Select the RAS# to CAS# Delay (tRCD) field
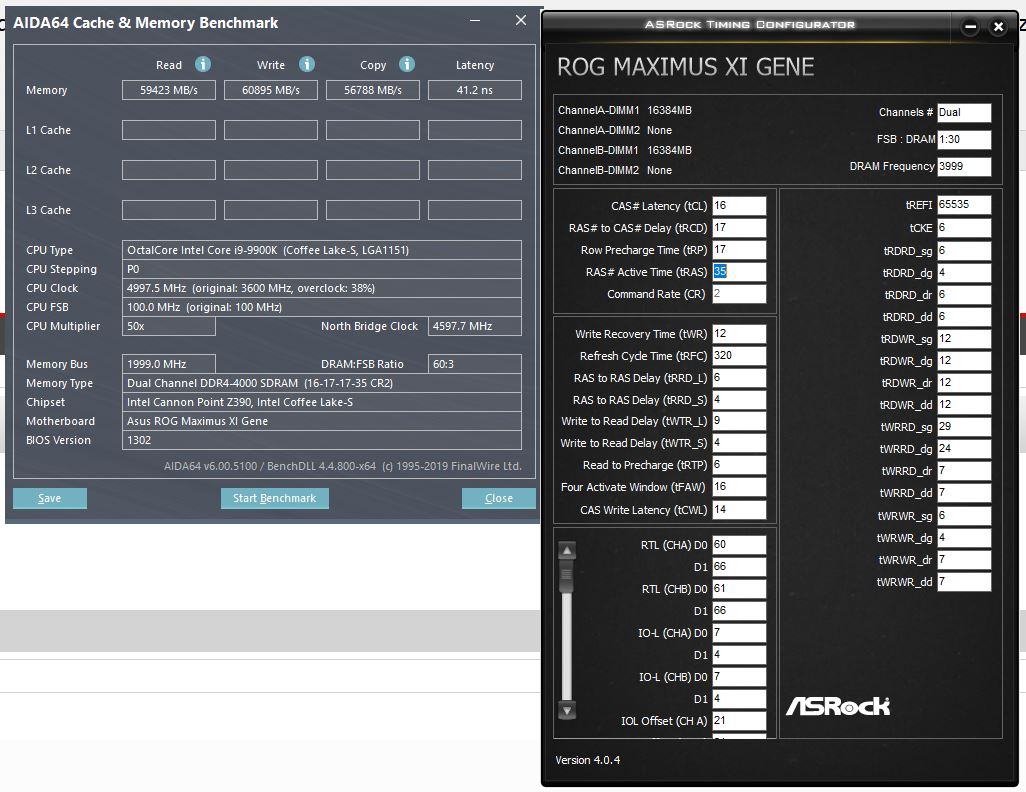This screenshot has height=792, width=1026. click(x=739, y=228)
